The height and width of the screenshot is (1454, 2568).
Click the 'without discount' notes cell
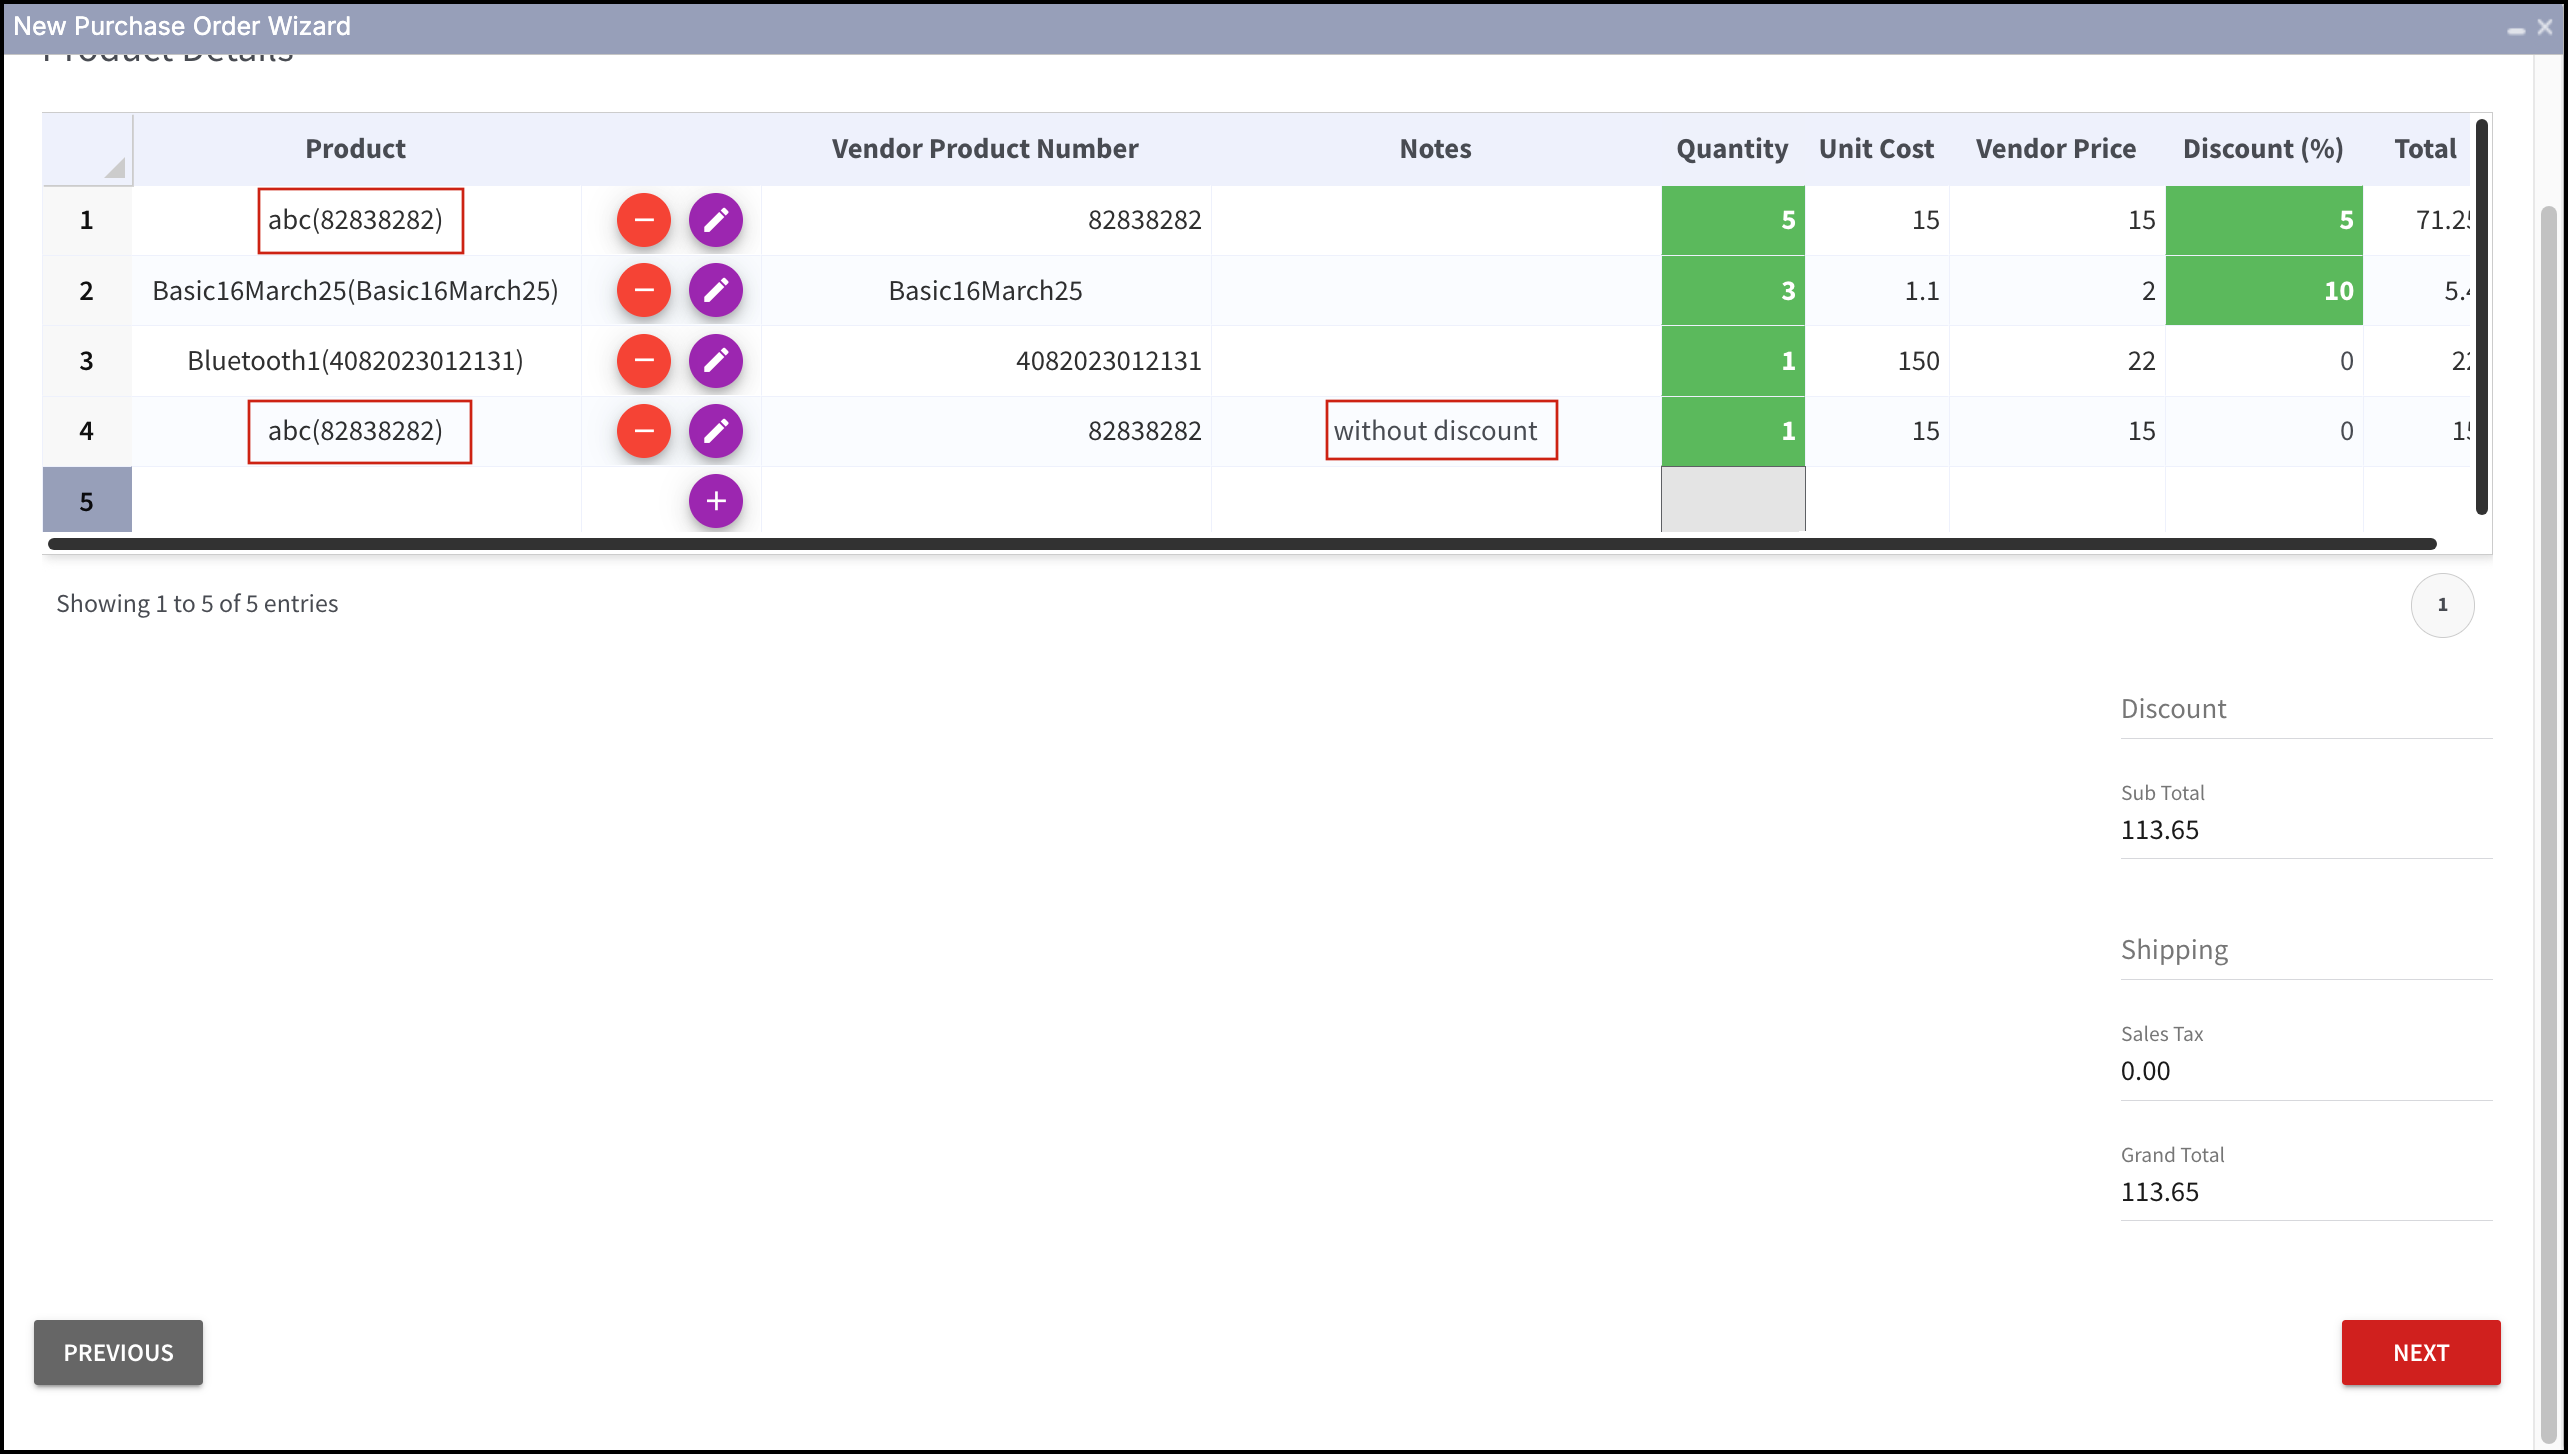click(x=1436, y=431)
